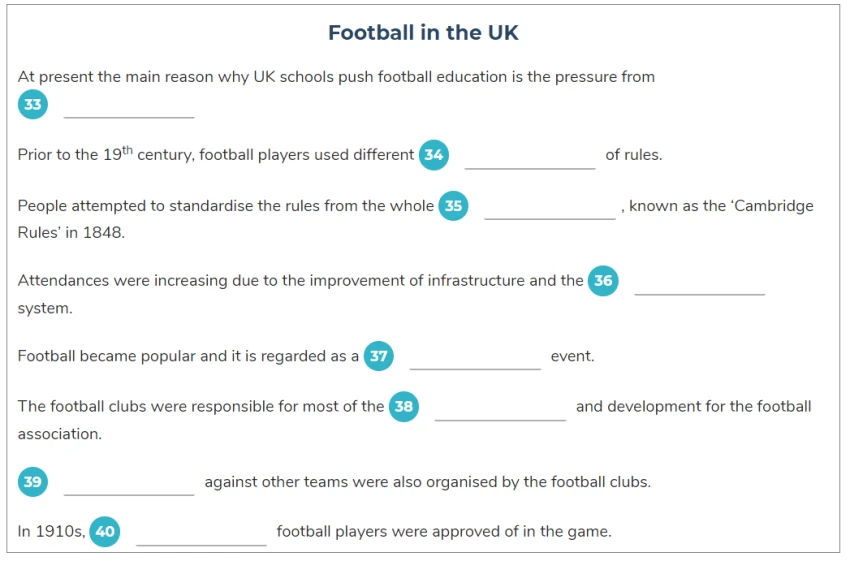Focus the blank before 'and development'
The image size is (850, 574).
[500, 408]
